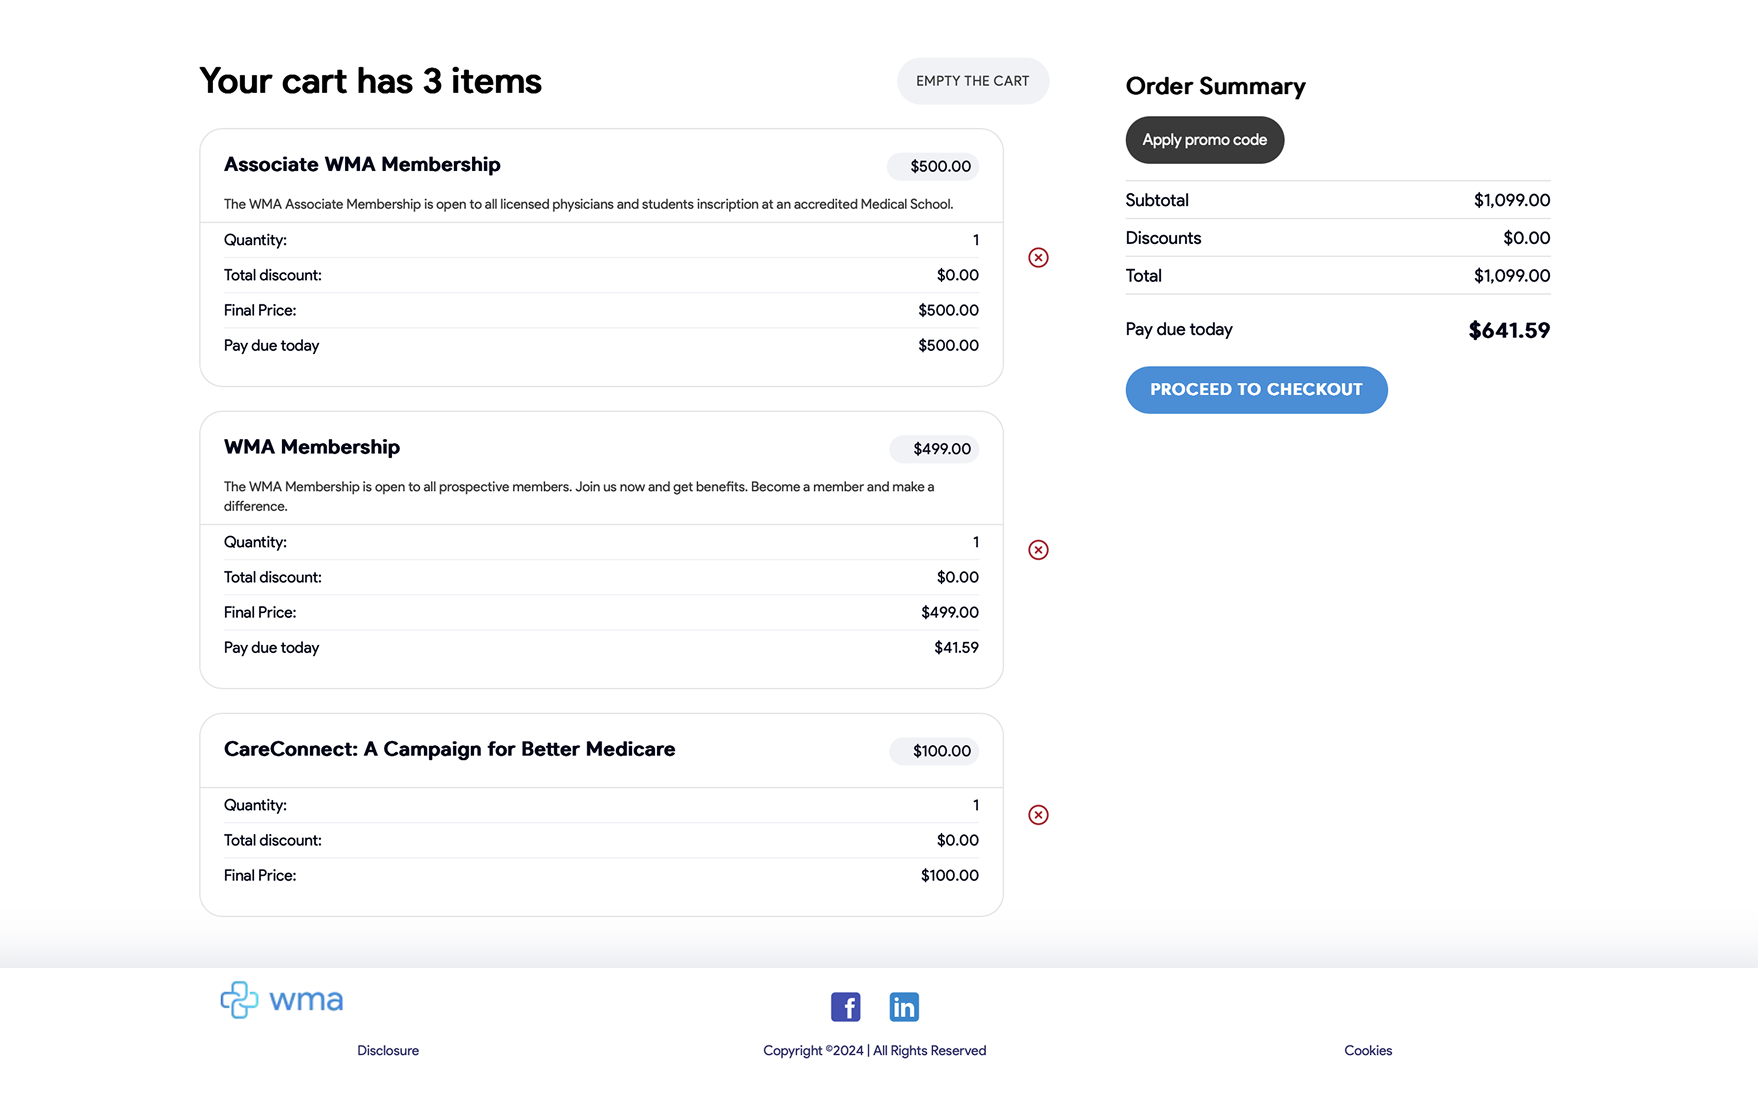
Task: Click the Order Summary heading
Action: (1215, 86)
